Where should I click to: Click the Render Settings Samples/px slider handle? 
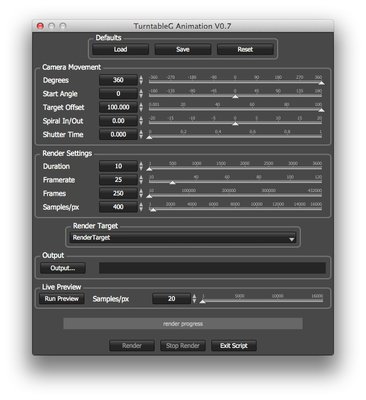[x=153, y=210]
